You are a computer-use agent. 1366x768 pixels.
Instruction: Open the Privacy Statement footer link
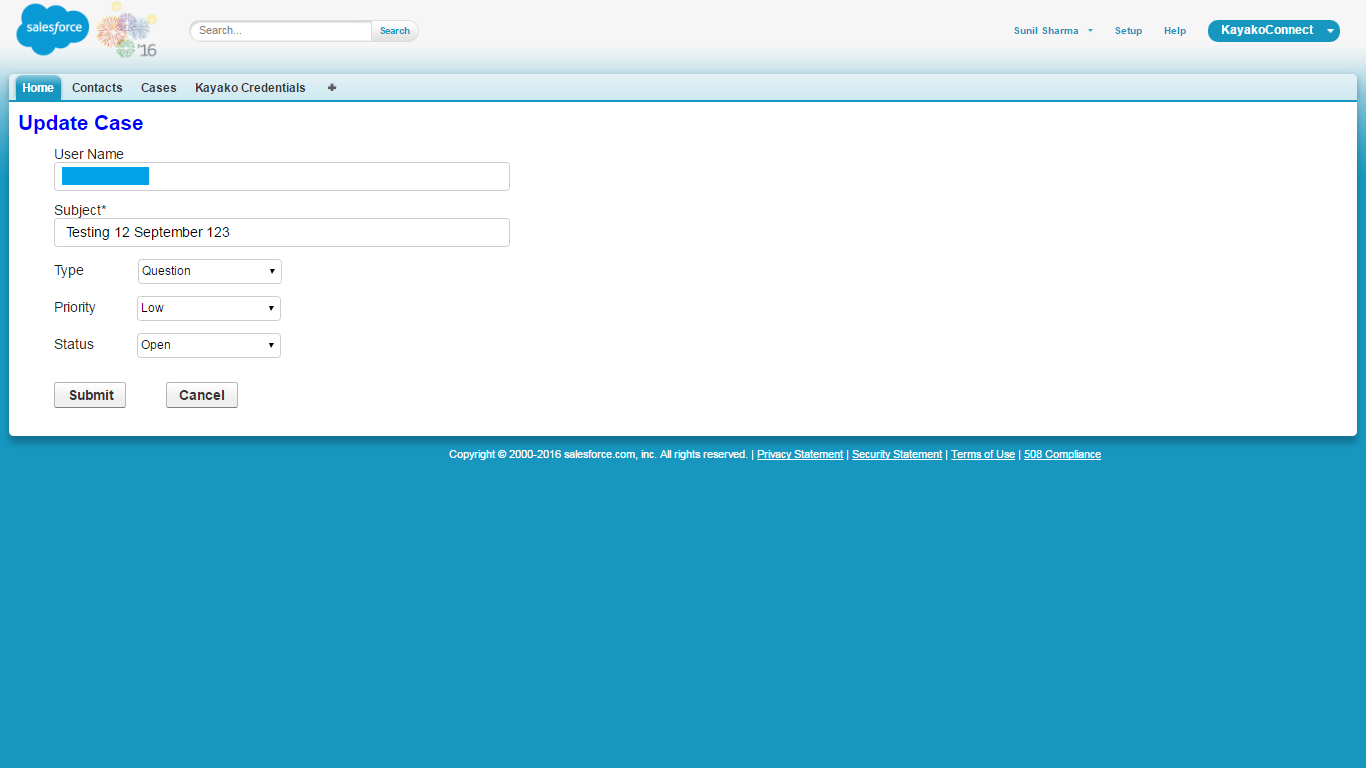pos(799,454)
